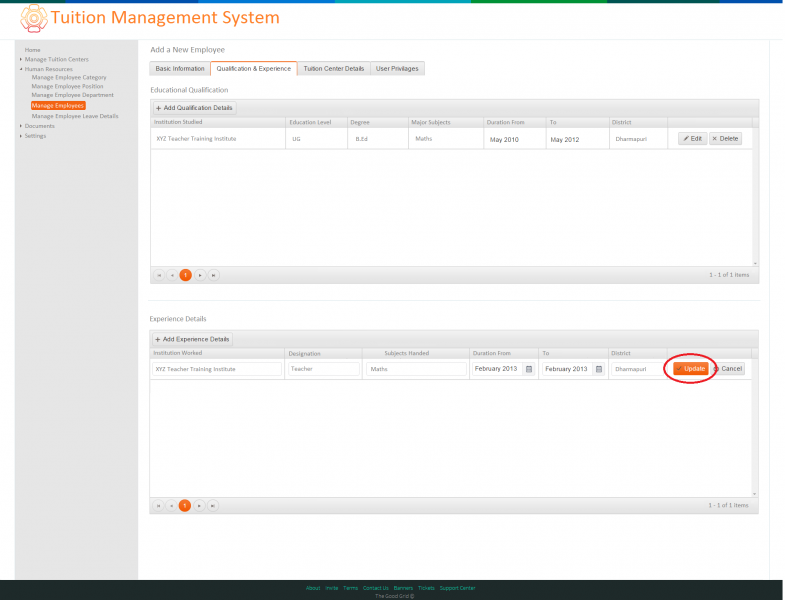Go to next page in Educational Qualification pager
The width and height of the screenshot is (785, 600).
coord(200,275)
